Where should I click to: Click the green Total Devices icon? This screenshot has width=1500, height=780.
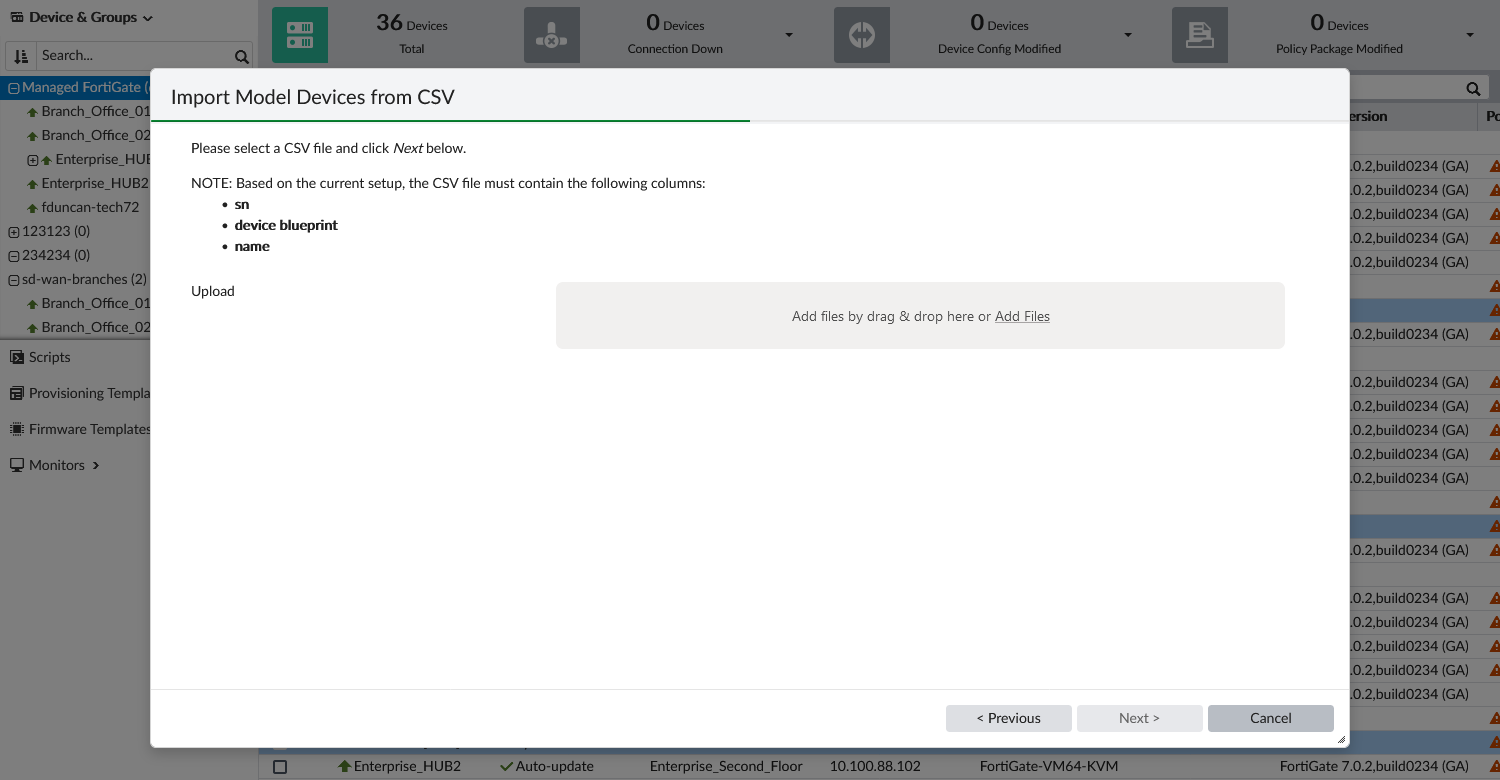tap(300, 35)
